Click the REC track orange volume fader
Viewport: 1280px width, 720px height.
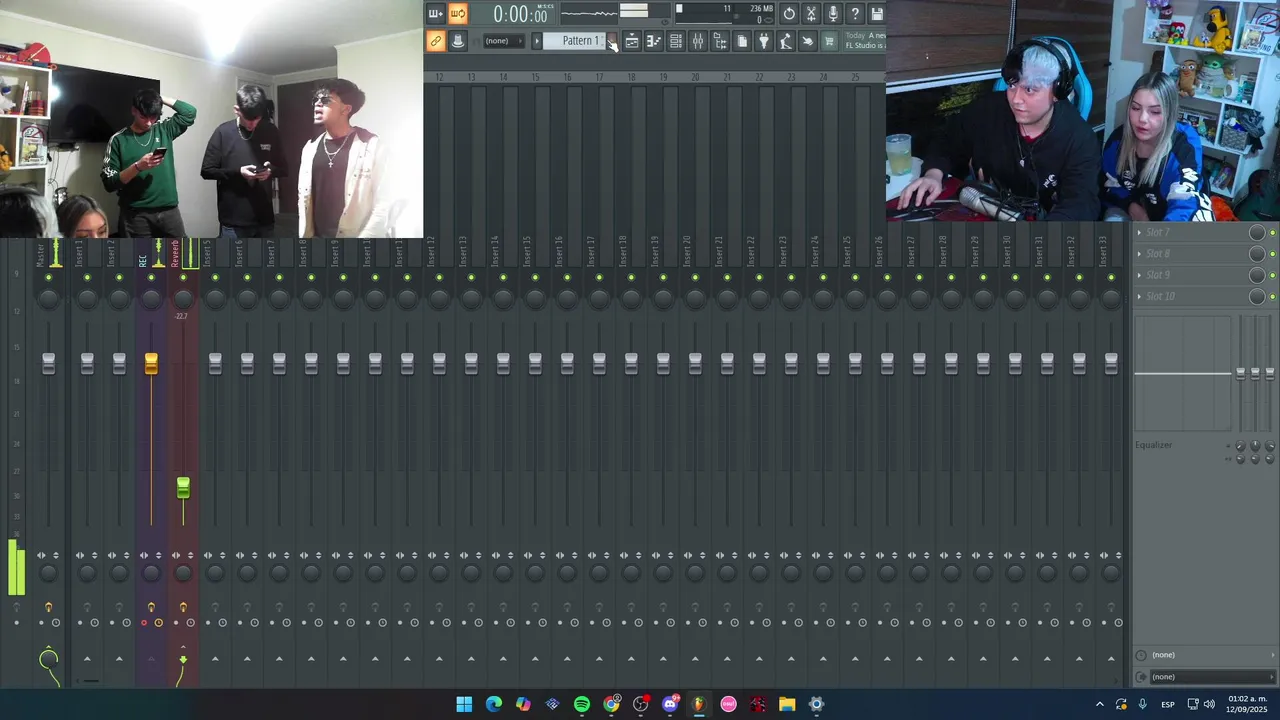pyautogui.click(x=151, y=363)
